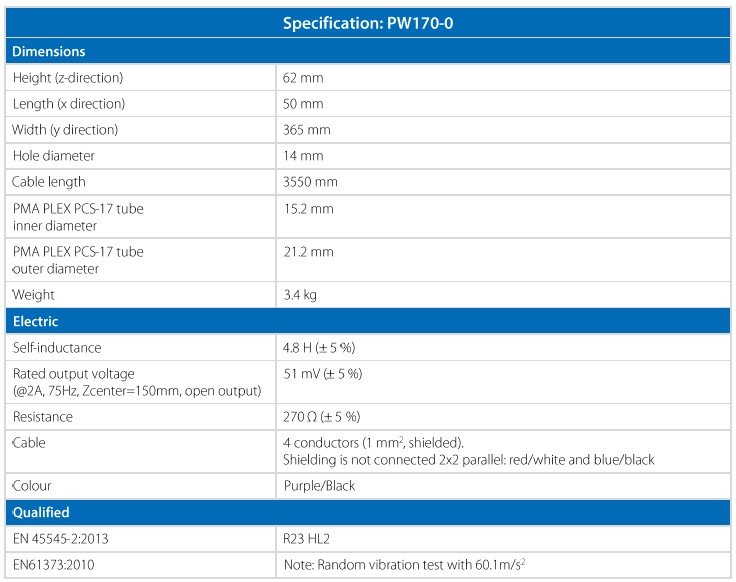The height and width of the screenshot is (582, 736).
Task: Click the 21.2 mm outer diameter value
Action: pos(308,252)
